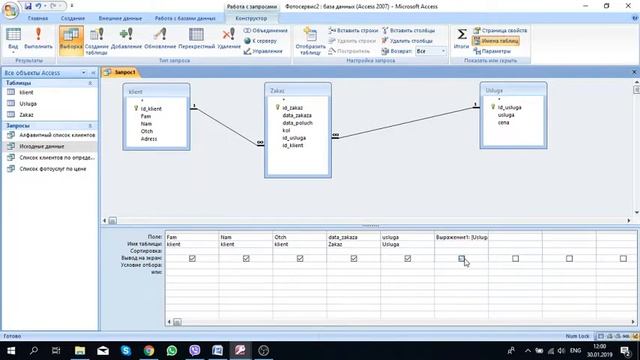Image resolution: width=640 pixels, height=360 pixels.
Task: Uncheck display box for Nam column
Action: 246,258
